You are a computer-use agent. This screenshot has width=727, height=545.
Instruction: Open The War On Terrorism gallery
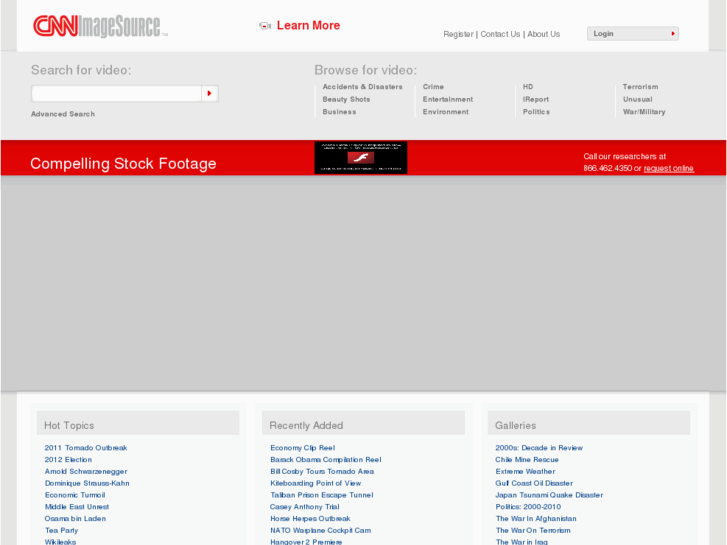point(533,531)
